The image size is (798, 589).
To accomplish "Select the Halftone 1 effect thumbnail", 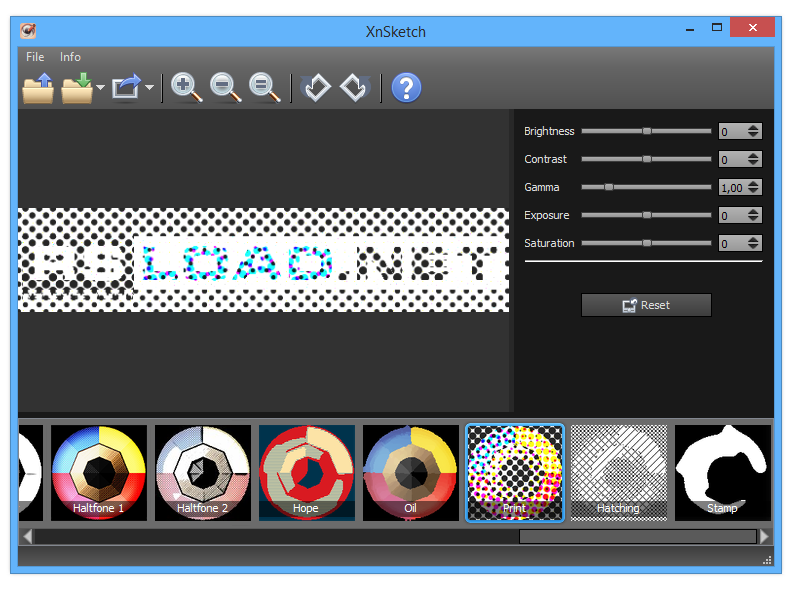I will coord(99,473).
